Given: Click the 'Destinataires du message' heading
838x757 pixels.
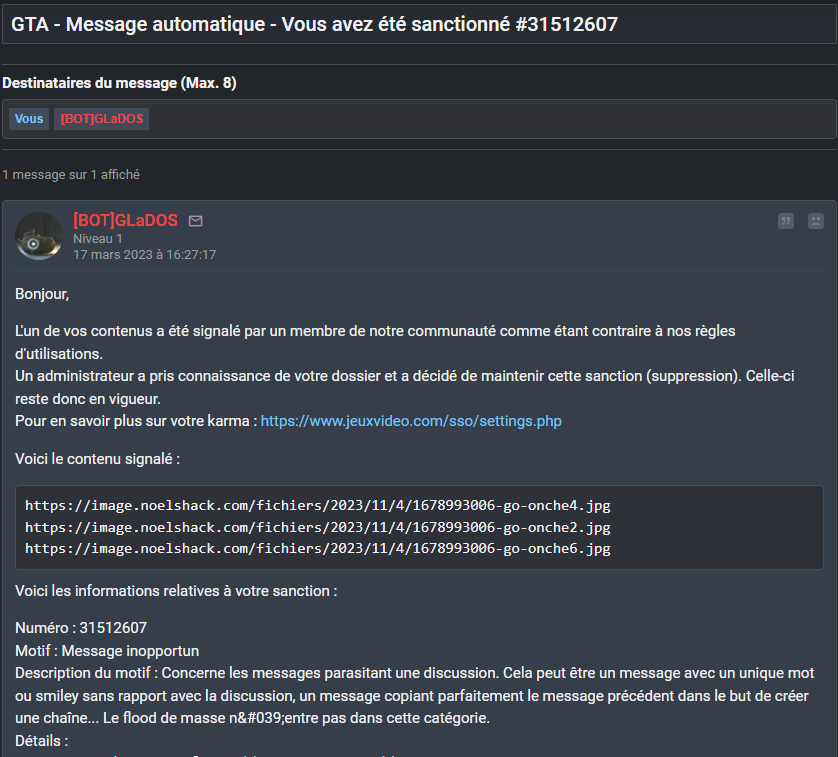Looking at the screenshot, I should [119, 83].
